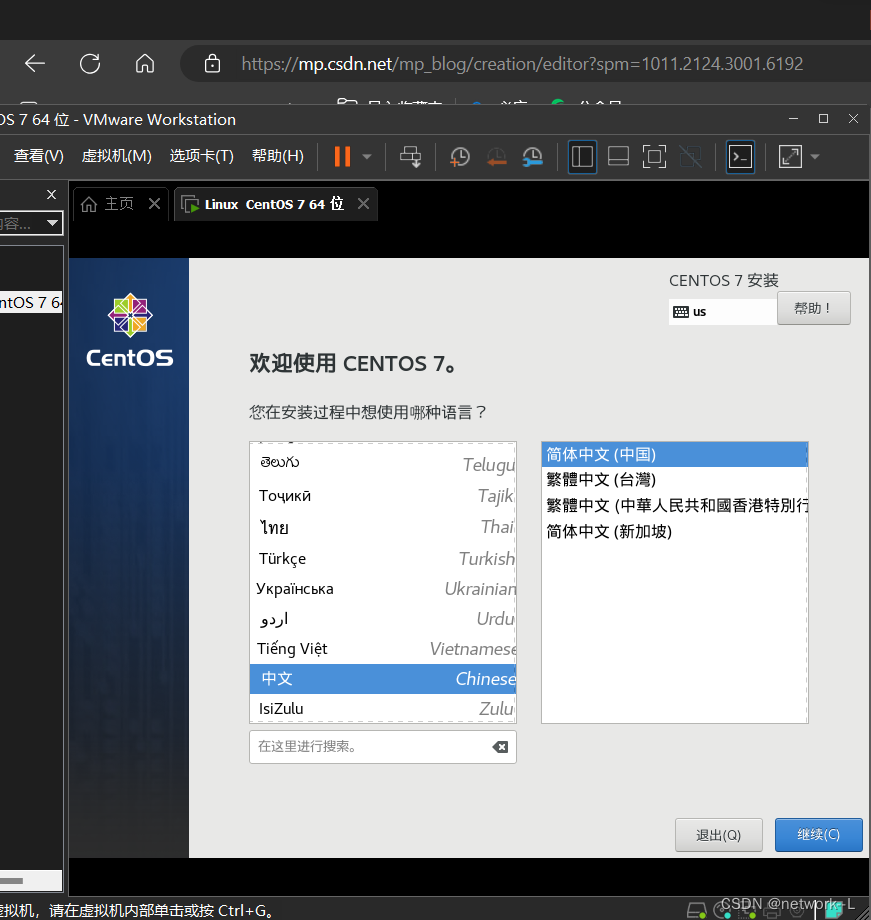Click the browser back arrow
Viewport: 871px width, 920px height.
tap(35, 63)
